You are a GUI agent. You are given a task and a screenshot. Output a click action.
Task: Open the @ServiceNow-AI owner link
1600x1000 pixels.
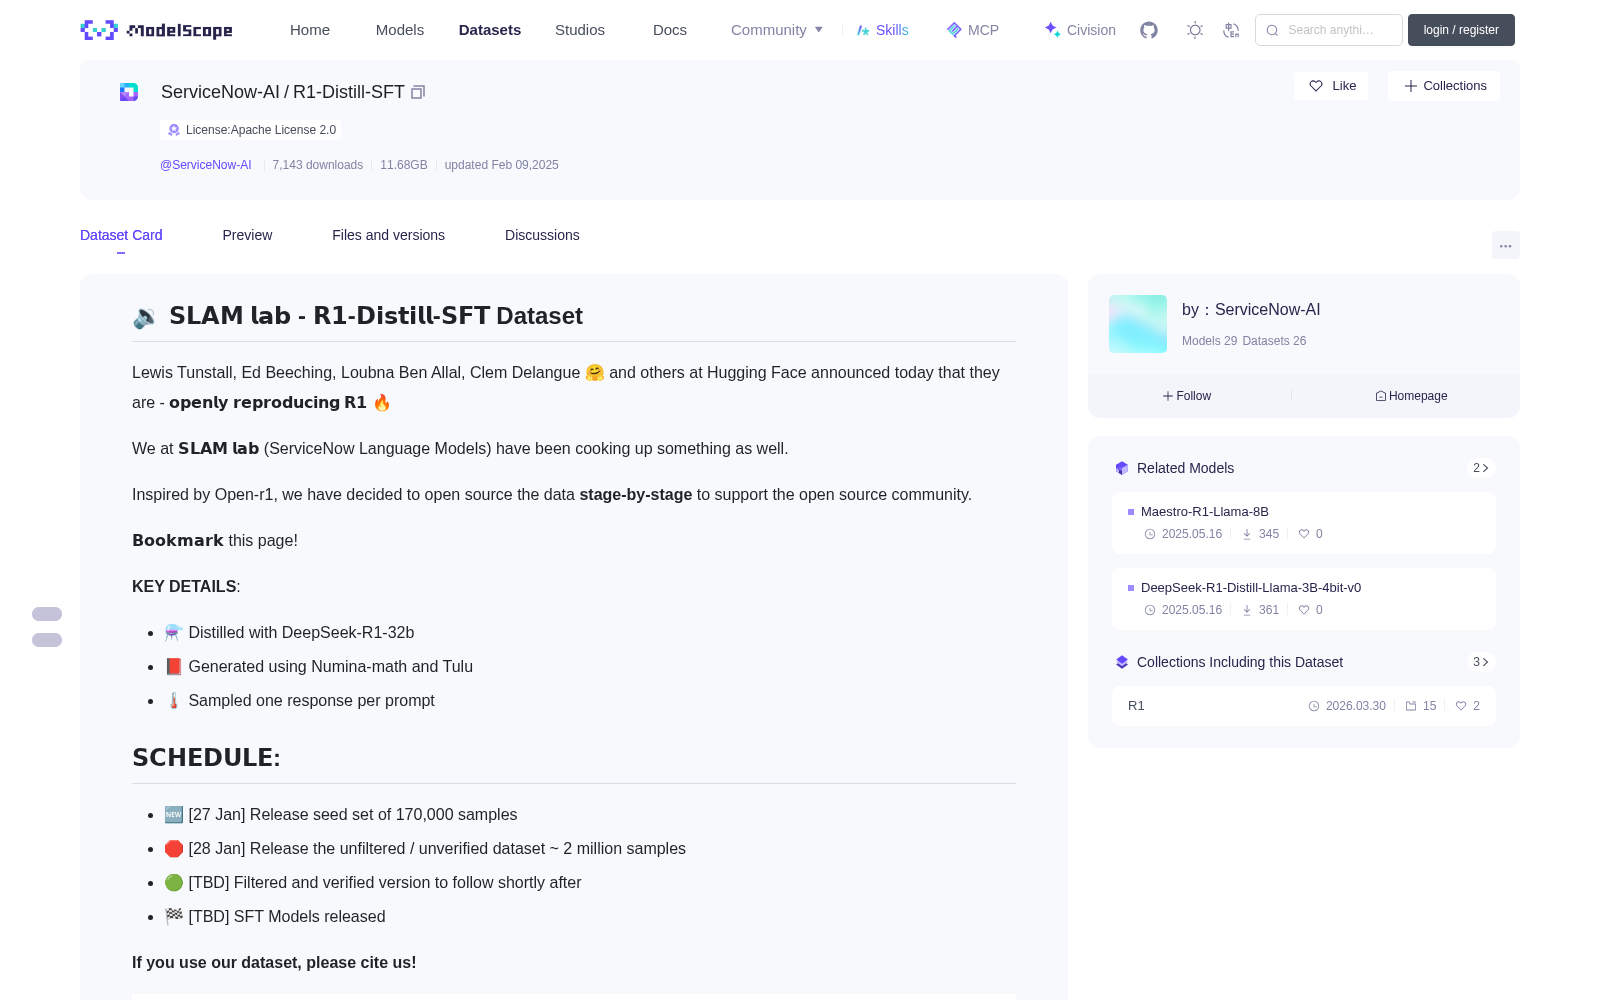206,165
